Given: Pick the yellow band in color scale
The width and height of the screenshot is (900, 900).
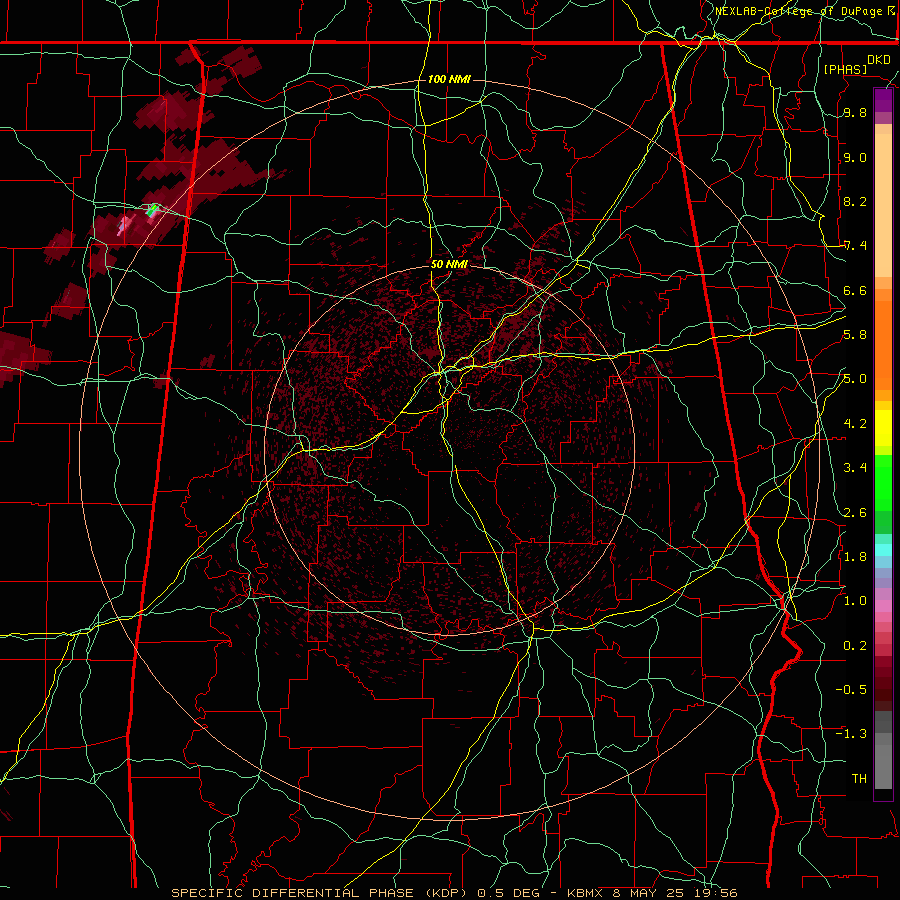Looking at the screenshot, I should click(883, 428).
